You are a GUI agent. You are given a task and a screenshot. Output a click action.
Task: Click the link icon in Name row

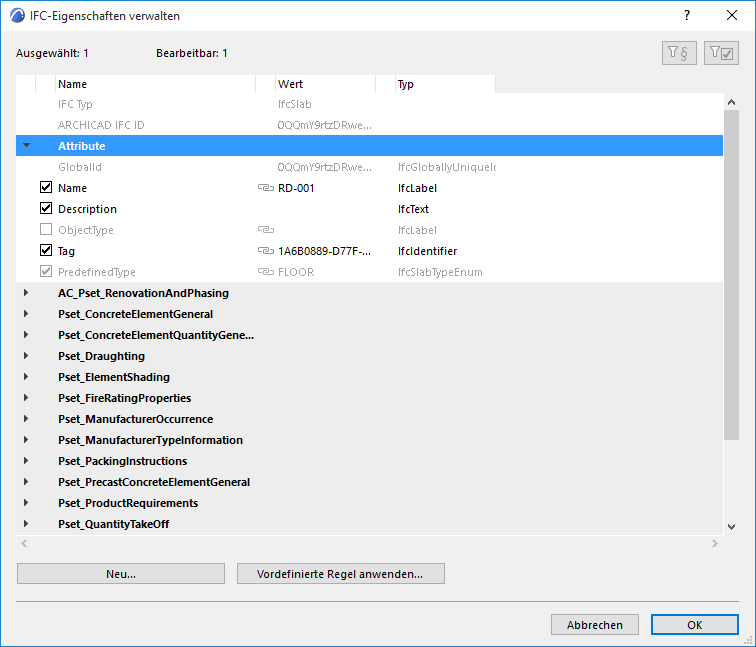266,188
